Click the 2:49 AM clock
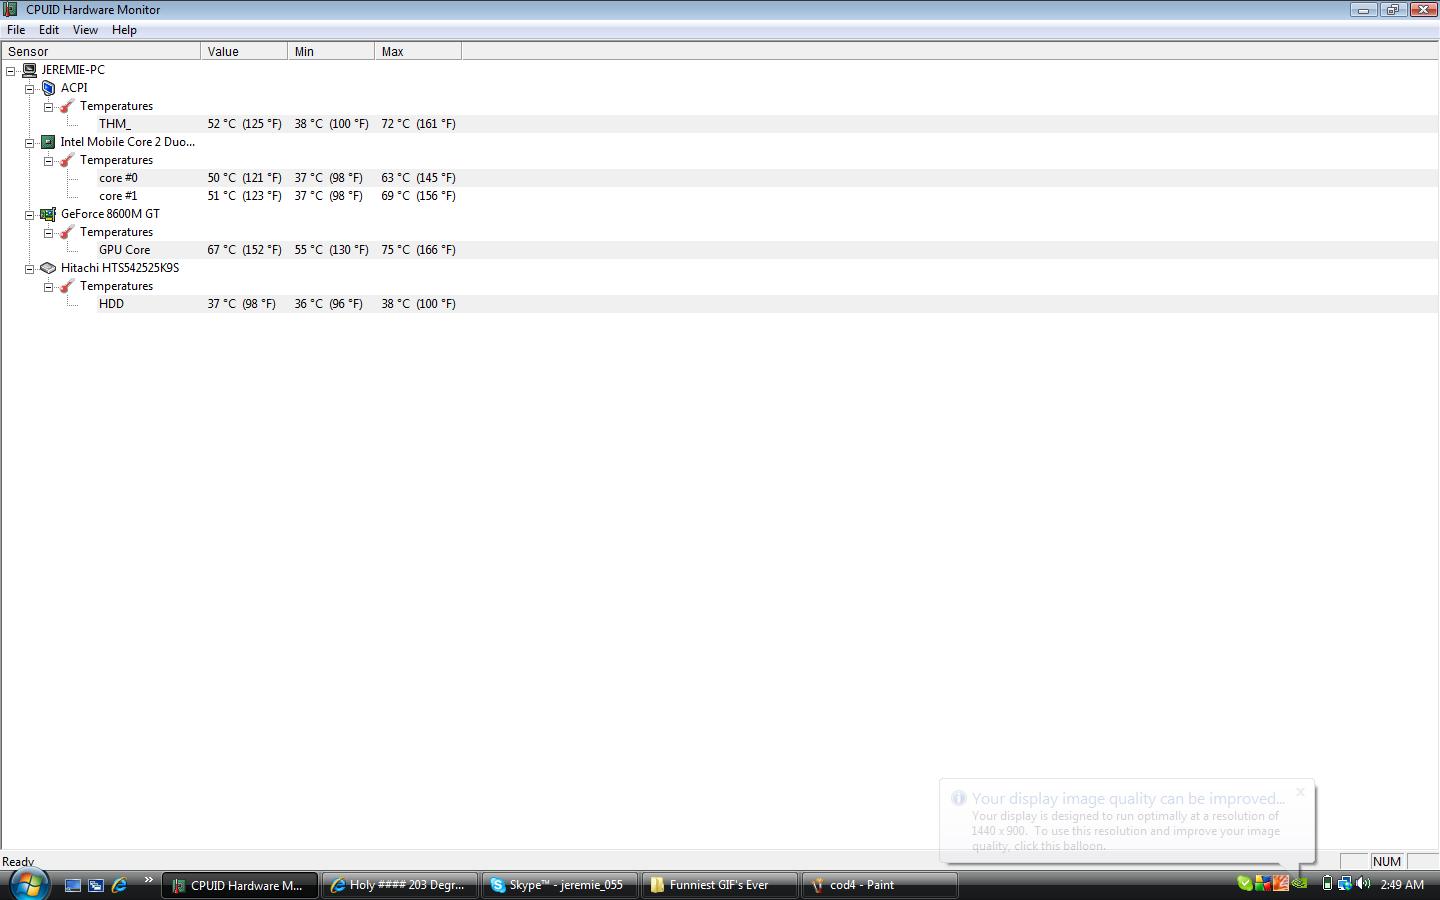1440x900 pixels. click(1402, 885)
